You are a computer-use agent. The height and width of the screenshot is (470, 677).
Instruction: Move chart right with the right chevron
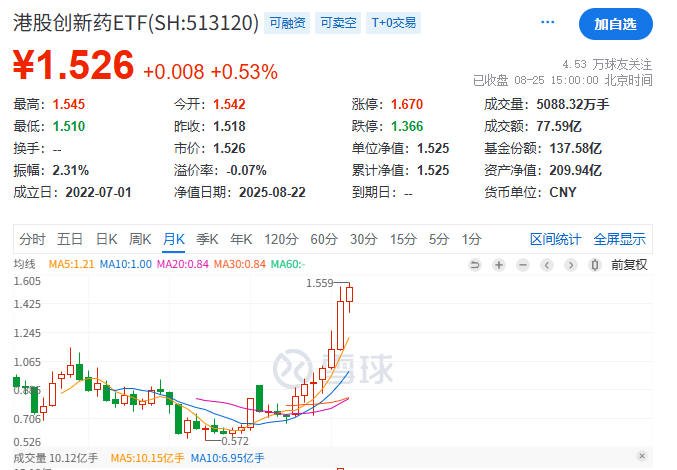571,265
